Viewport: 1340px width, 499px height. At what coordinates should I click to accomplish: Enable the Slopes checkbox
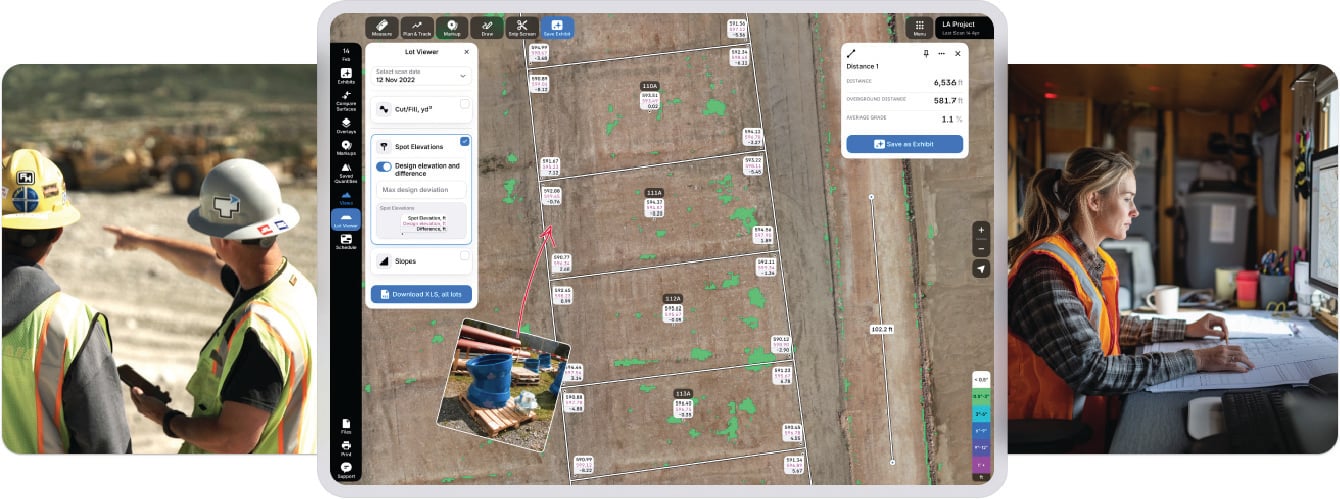464,256
